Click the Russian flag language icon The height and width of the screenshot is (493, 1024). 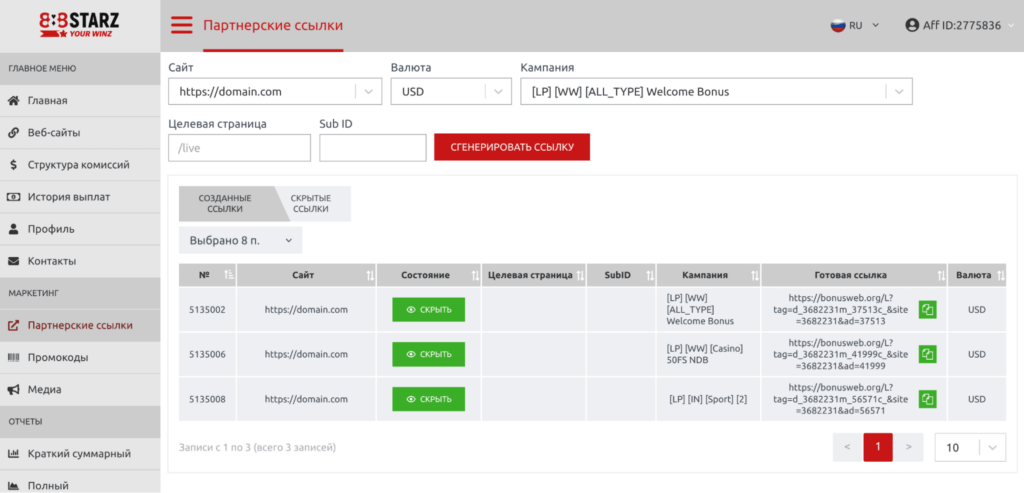pyautogui.click(x=838, y=25)
